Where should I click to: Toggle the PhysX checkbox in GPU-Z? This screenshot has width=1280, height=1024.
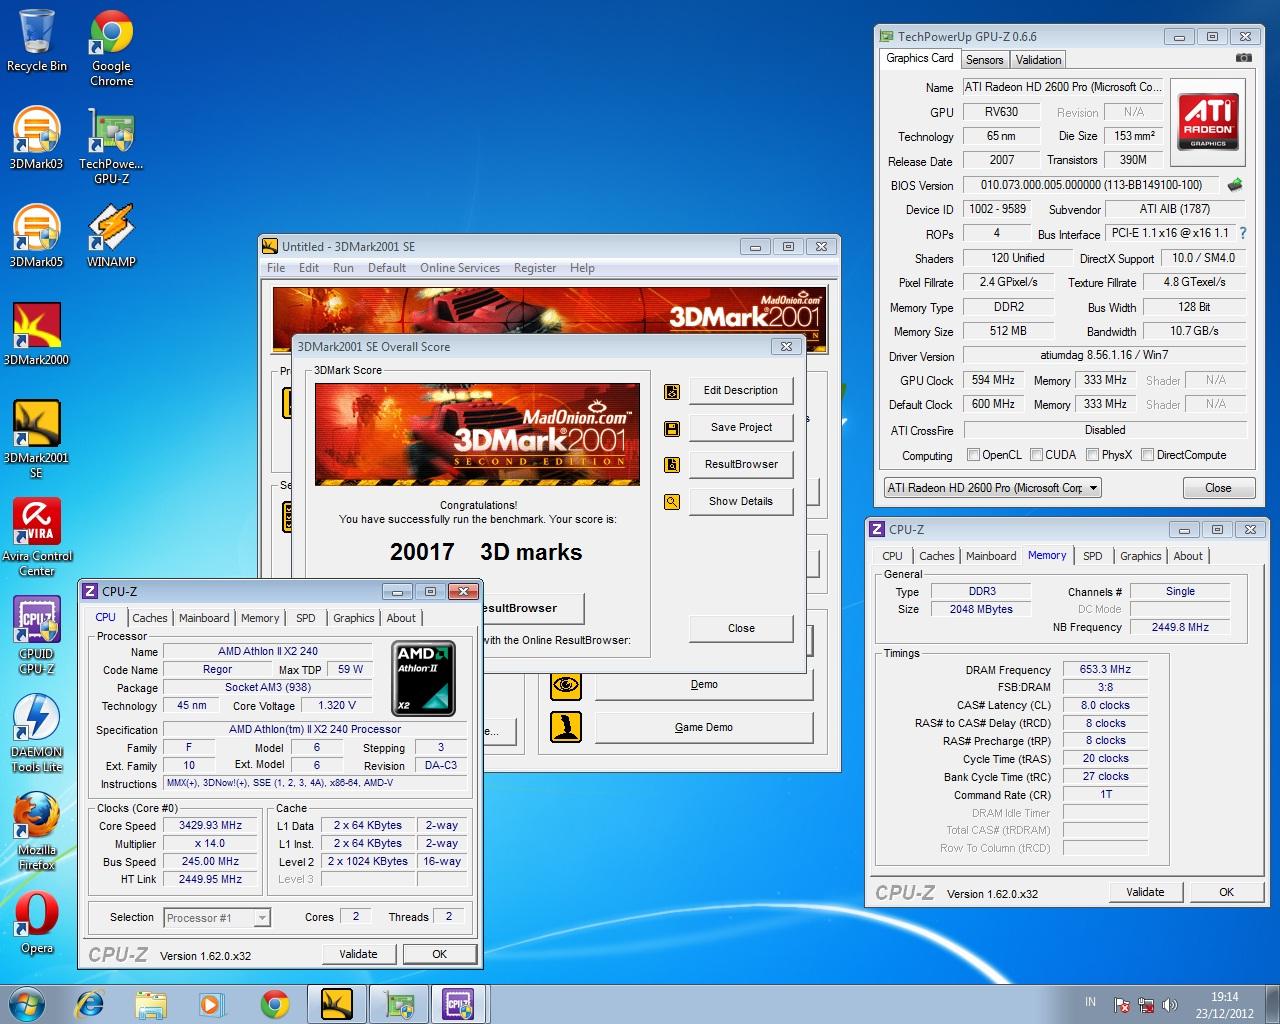[1093, 455]
